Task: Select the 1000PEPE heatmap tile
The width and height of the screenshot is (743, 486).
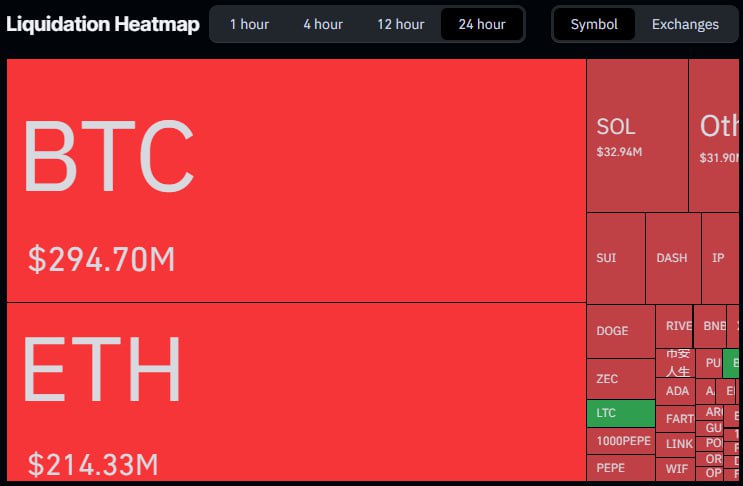Action: click(620, 441)
